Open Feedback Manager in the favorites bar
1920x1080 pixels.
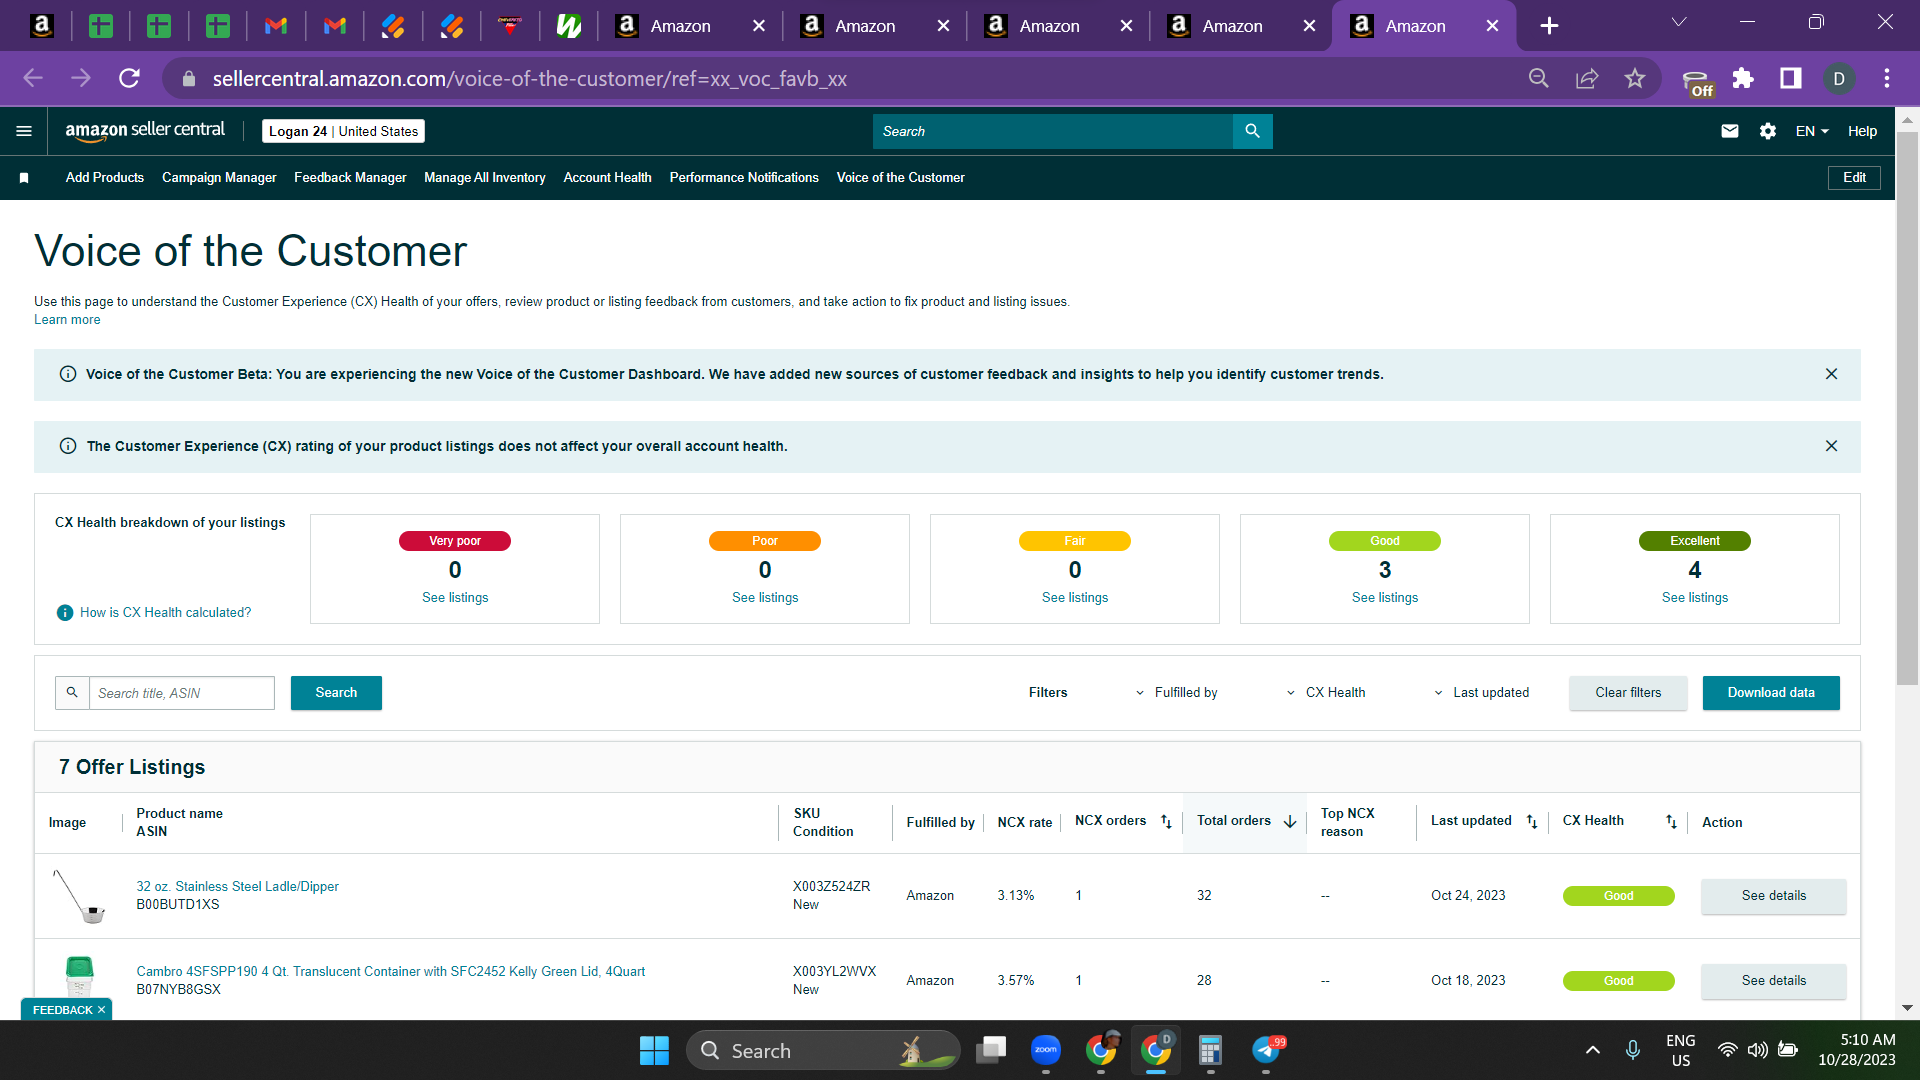[350, 178]
